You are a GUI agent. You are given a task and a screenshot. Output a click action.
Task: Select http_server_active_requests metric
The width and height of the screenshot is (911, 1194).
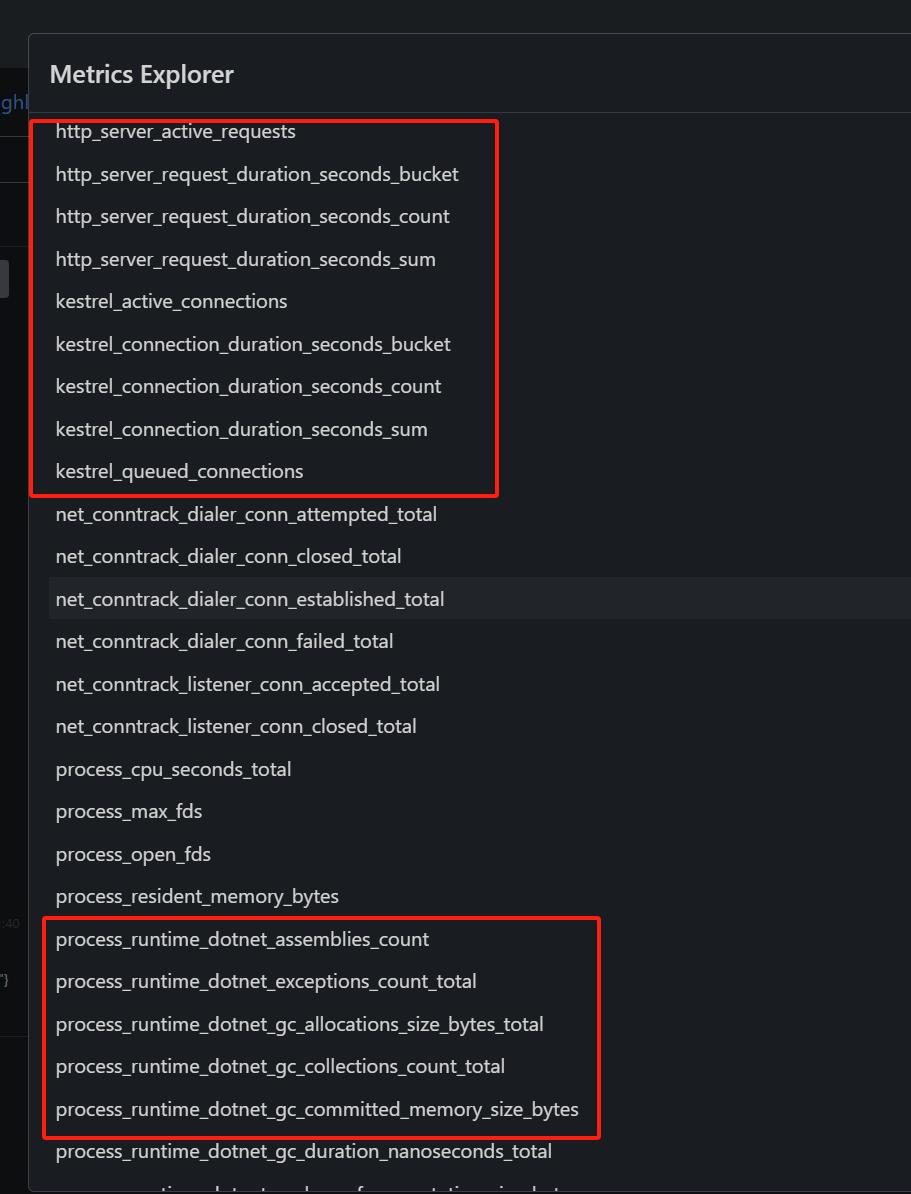175,132
